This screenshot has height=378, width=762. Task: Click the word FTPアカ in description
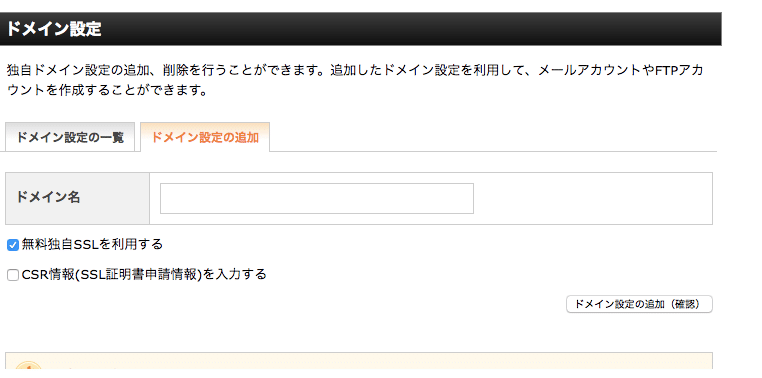[679, 70]
